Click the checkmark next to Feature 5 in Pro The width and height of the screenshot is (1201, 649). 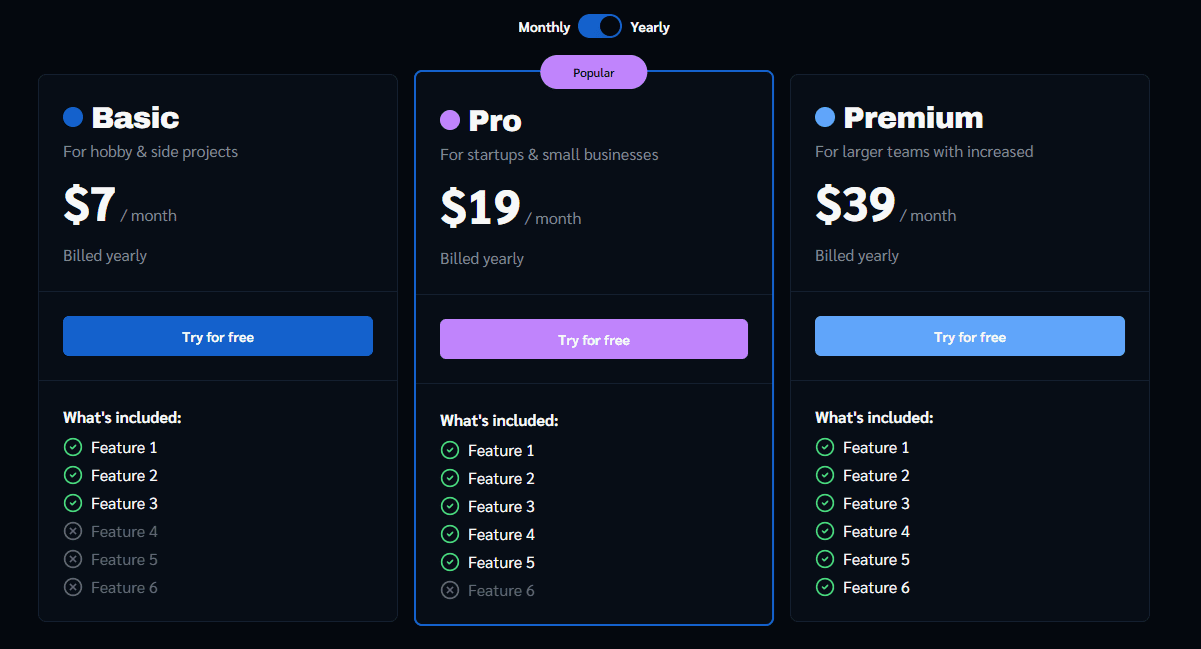tap(449, 562)
